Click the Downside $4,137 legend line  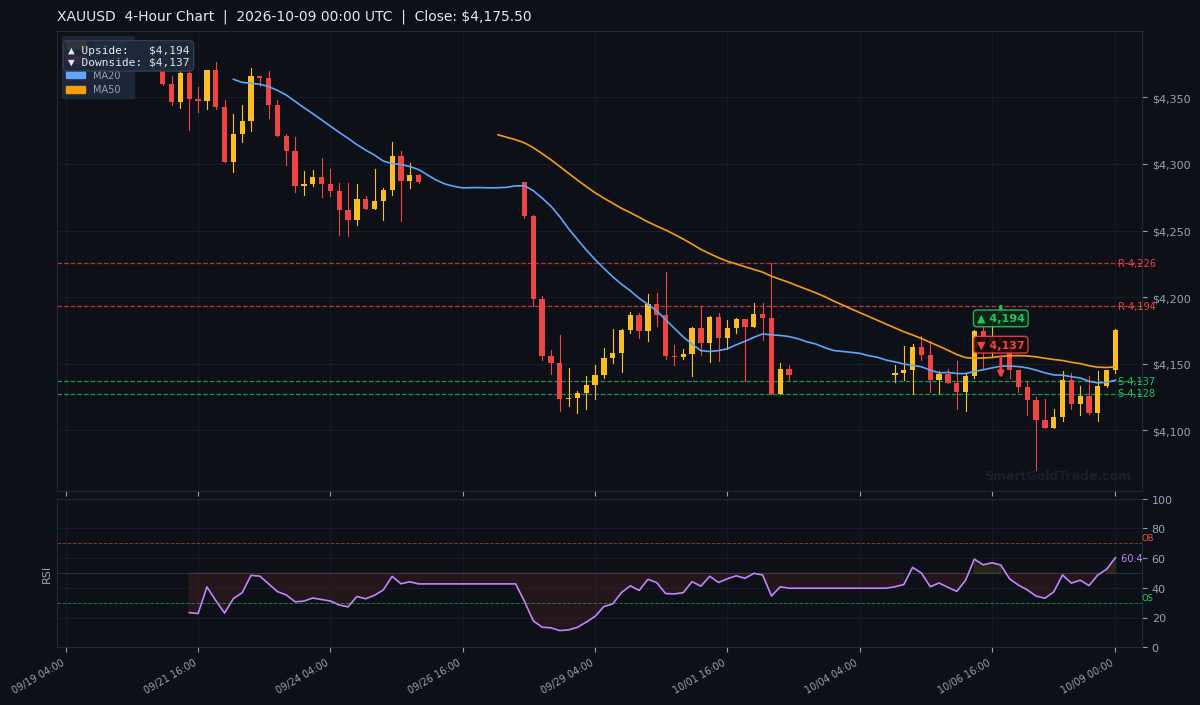[128, 62]
